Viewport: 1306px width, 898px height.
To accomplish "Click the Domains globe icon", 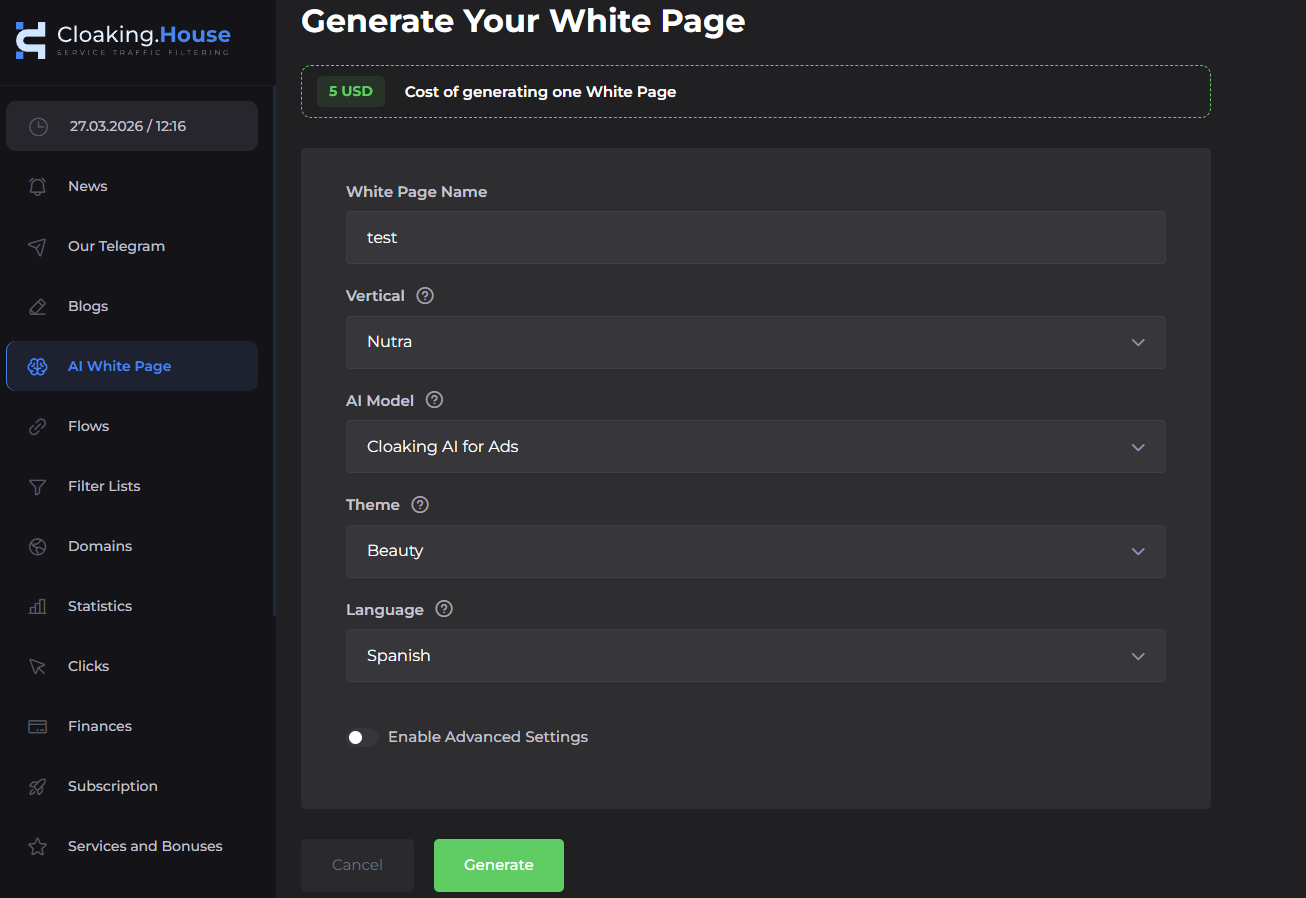I will click(x=37, y=546).
